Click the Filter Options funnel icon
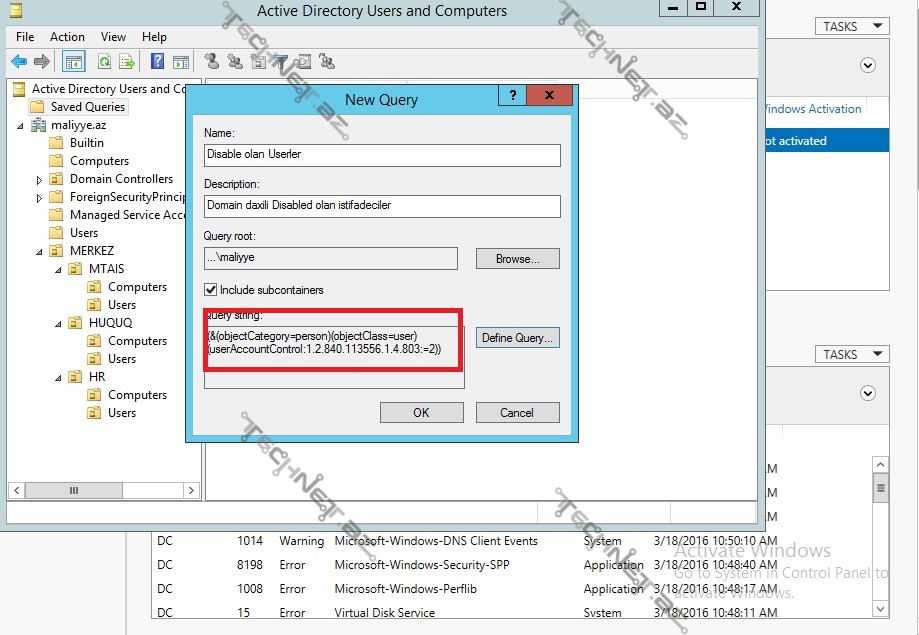This screenshot has width=919, height=635. point(281,62)
